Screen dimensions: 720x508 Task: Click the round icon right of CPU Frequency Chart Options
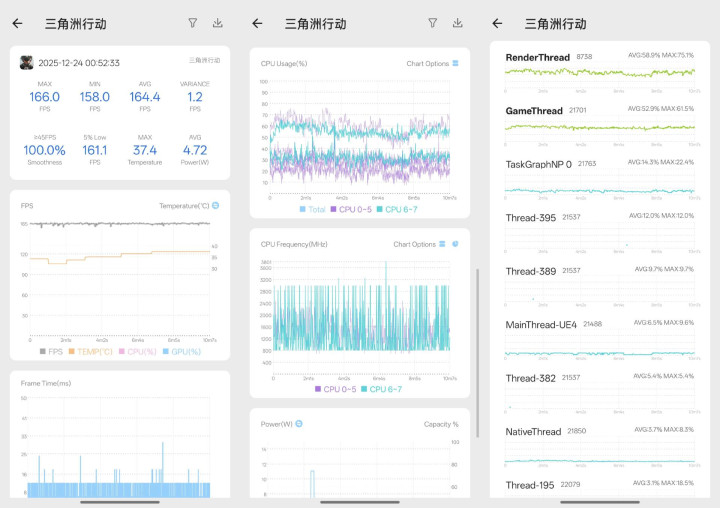point(455,244)
